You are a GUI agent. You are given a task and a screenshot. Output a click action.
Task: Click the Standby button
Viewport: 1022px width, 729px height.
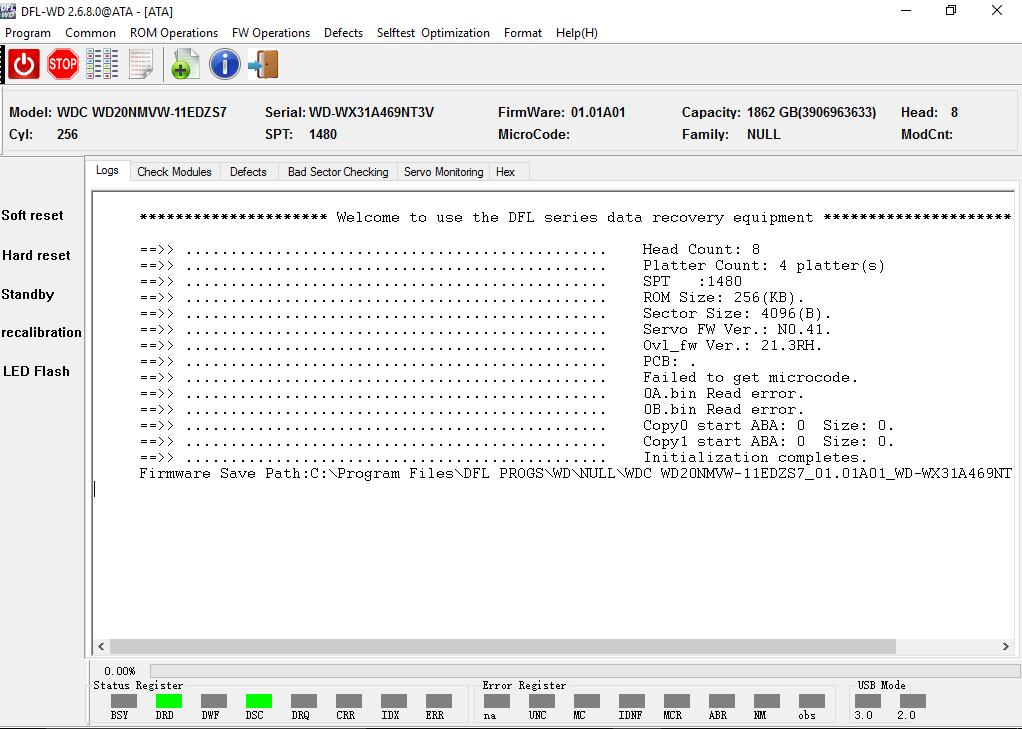(x=27, y=294)
